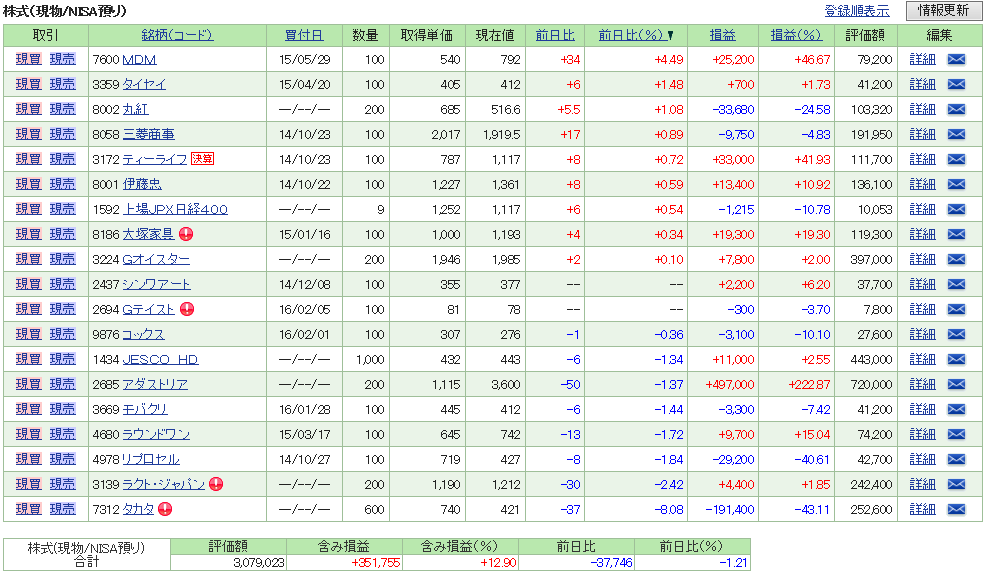Open stock page for 三菱商事
This screenshot has width=986, height=573.
click(x=148, y=134)
